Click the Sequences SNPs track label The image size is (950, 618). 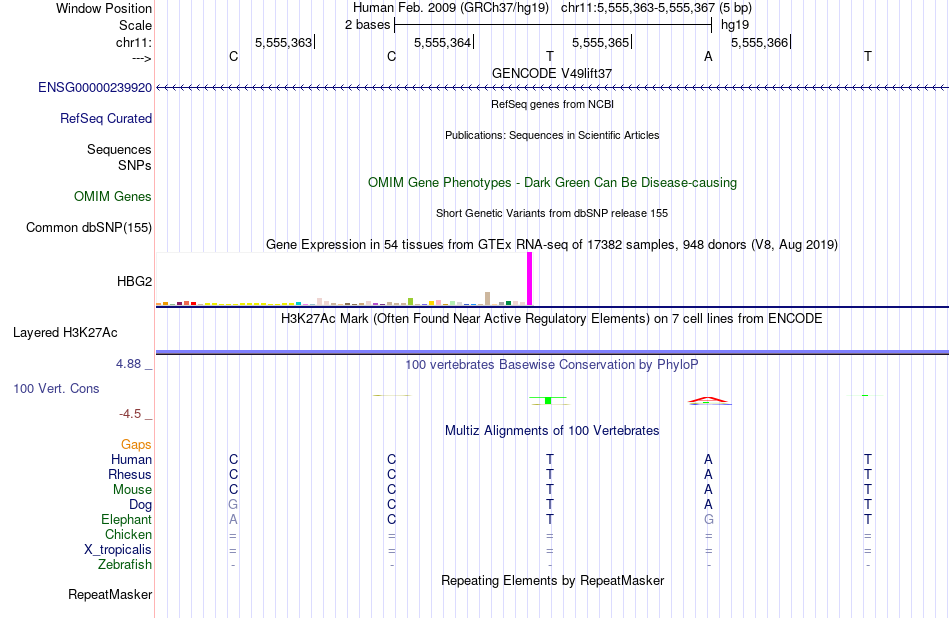tap(119, 157)
